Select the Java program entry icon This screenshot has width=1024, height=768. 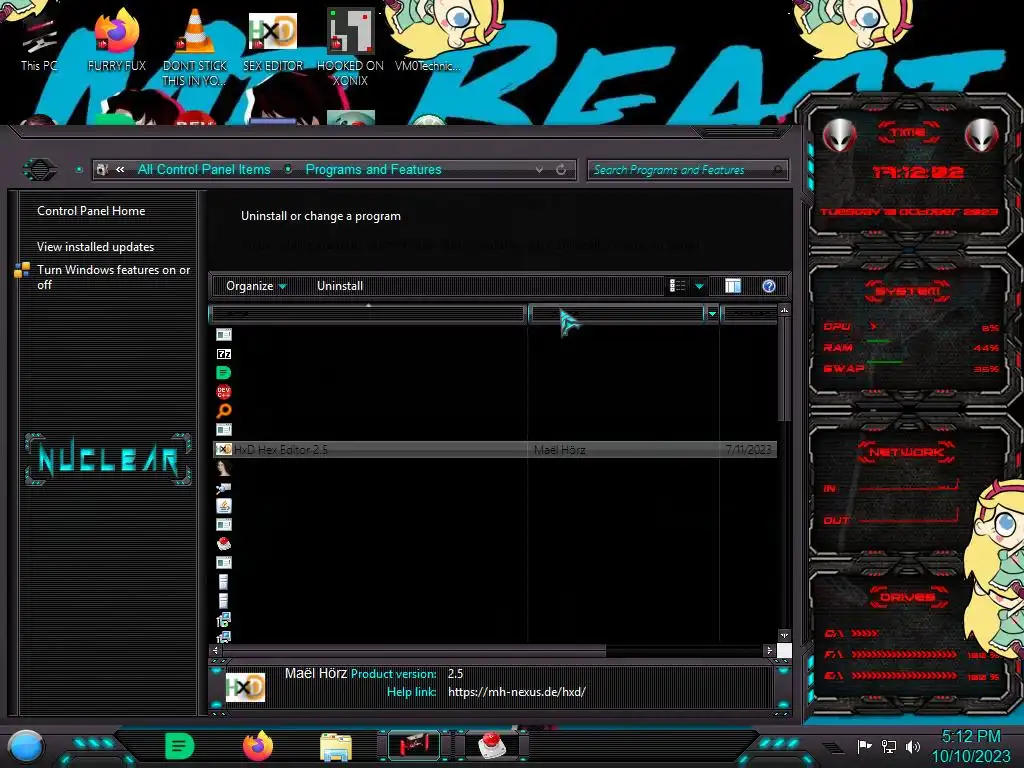point(223,505)
